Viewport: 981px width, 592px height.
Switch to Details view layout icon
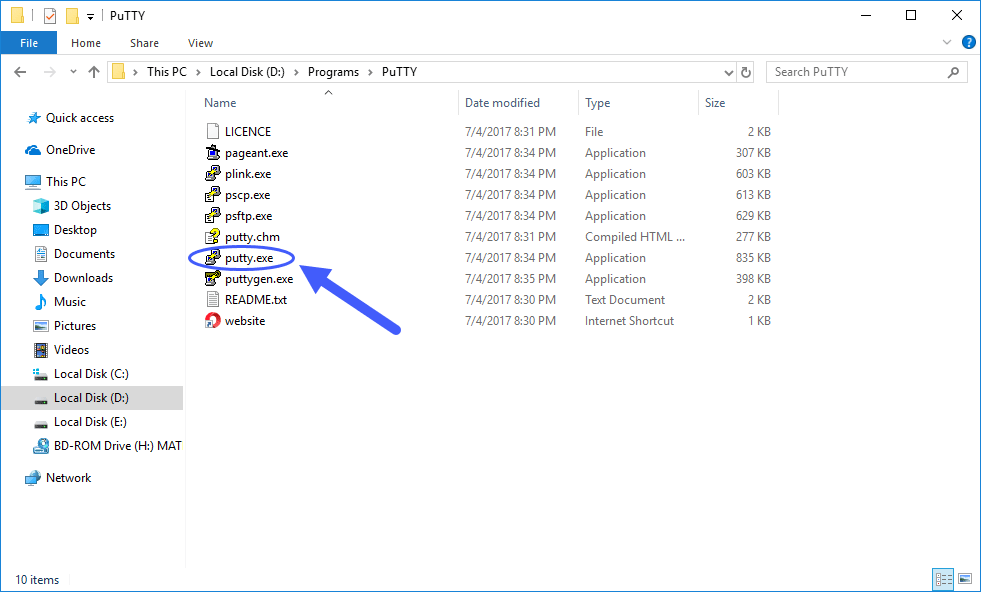coord(943,579)
